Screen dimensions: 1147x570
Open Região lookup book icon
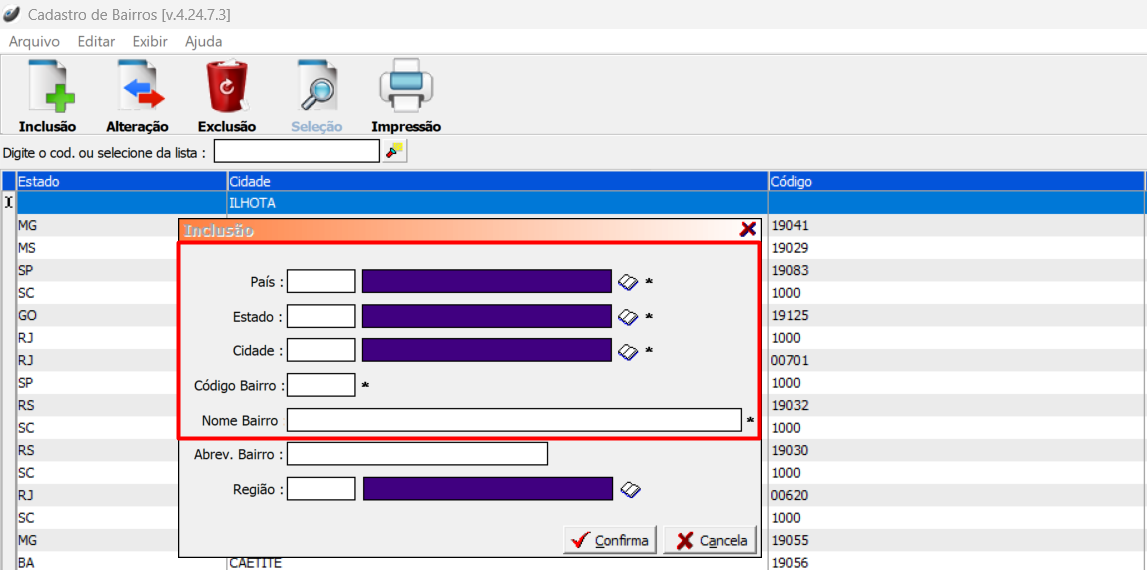(x=629, y=489)
